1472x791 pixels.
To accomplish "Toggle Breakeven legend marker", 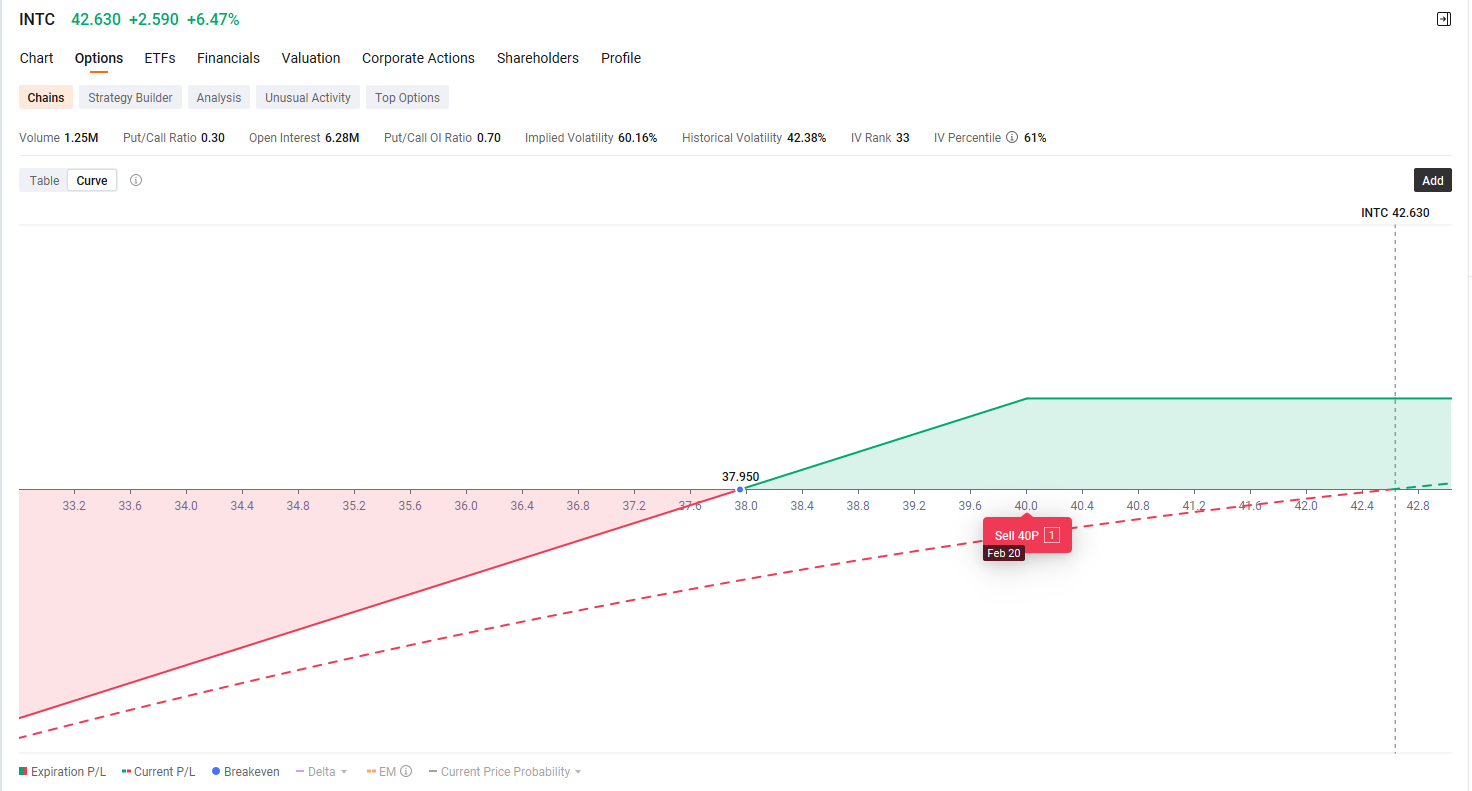I will point(245,772).
